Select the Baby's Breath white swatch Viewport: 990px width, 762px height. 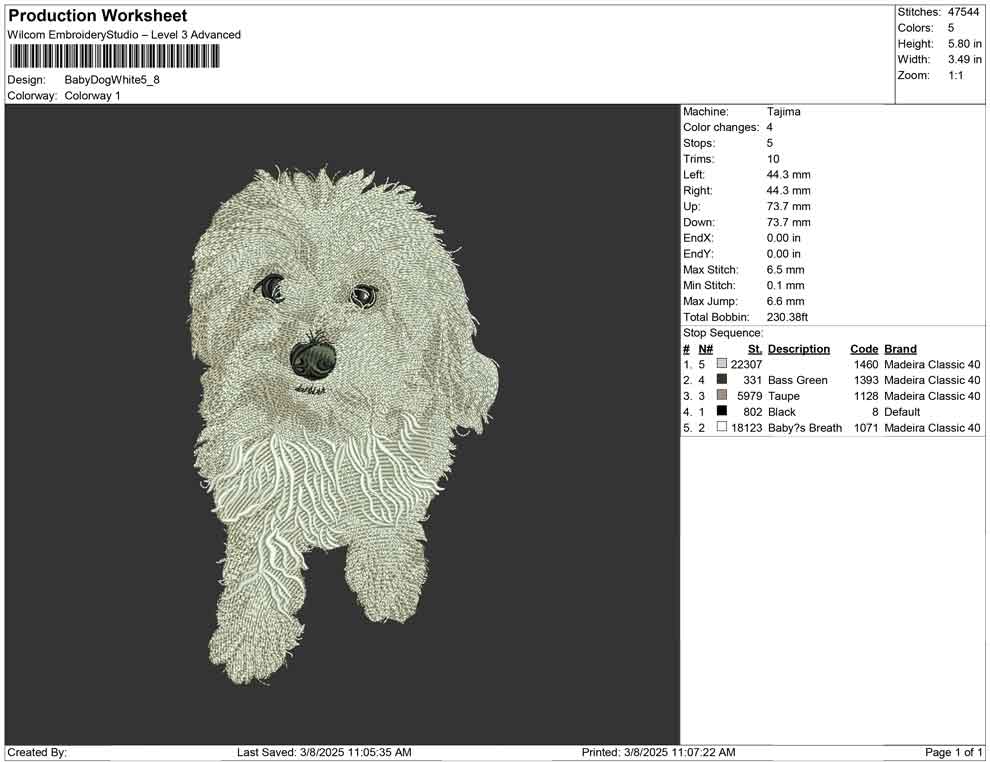722,428
